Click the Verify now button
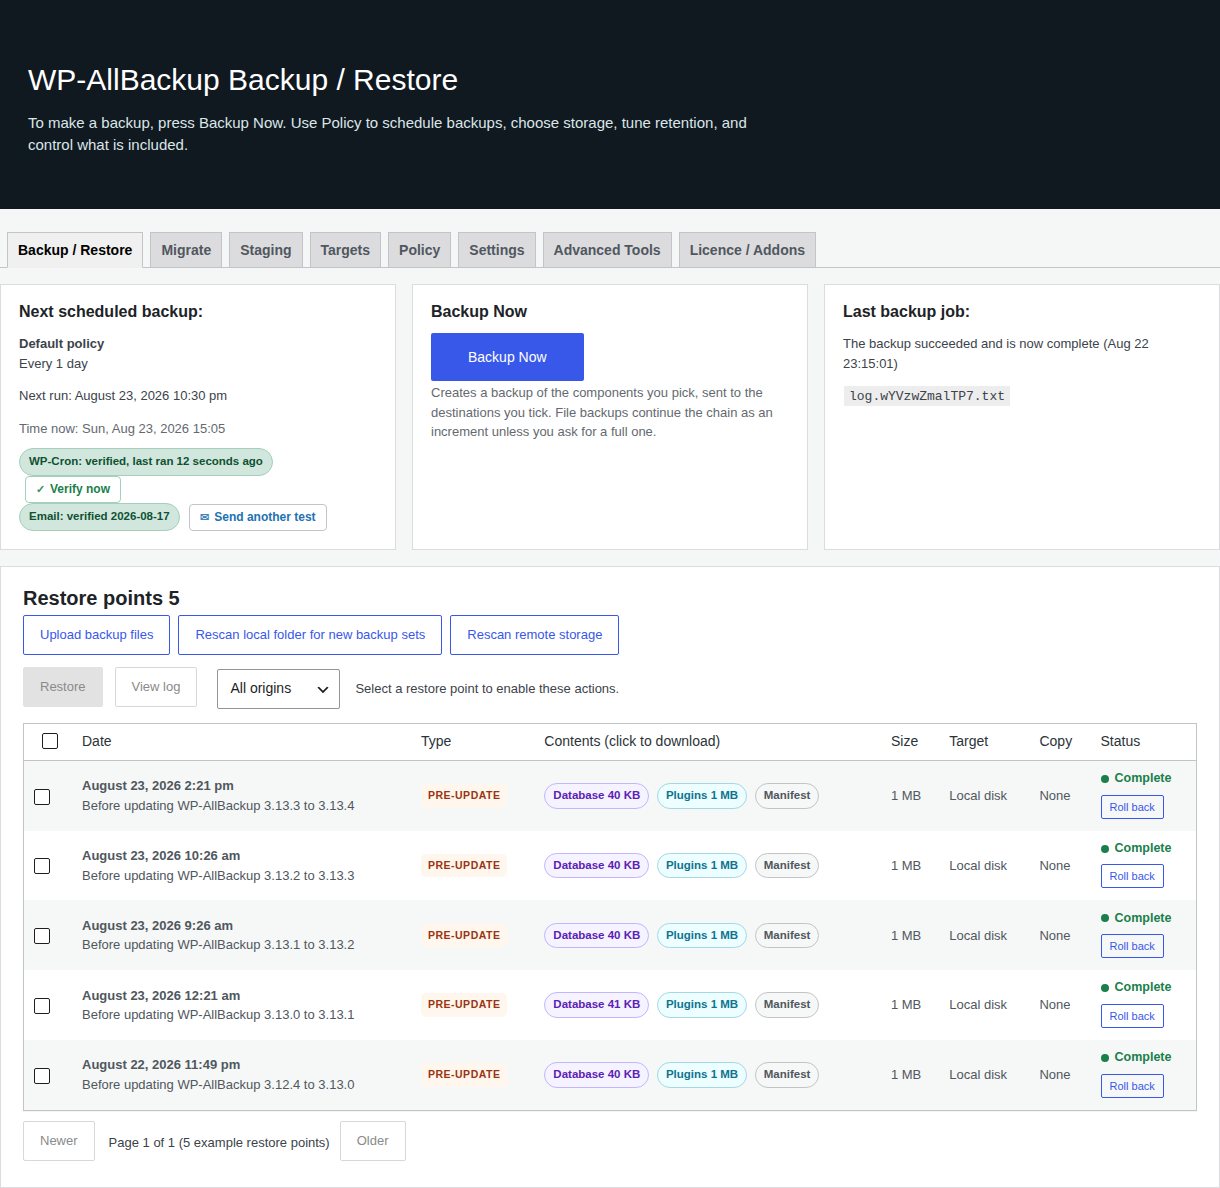Image resolution: width=1220 pixels, height=1188 pixels. [x=73, y=489]
